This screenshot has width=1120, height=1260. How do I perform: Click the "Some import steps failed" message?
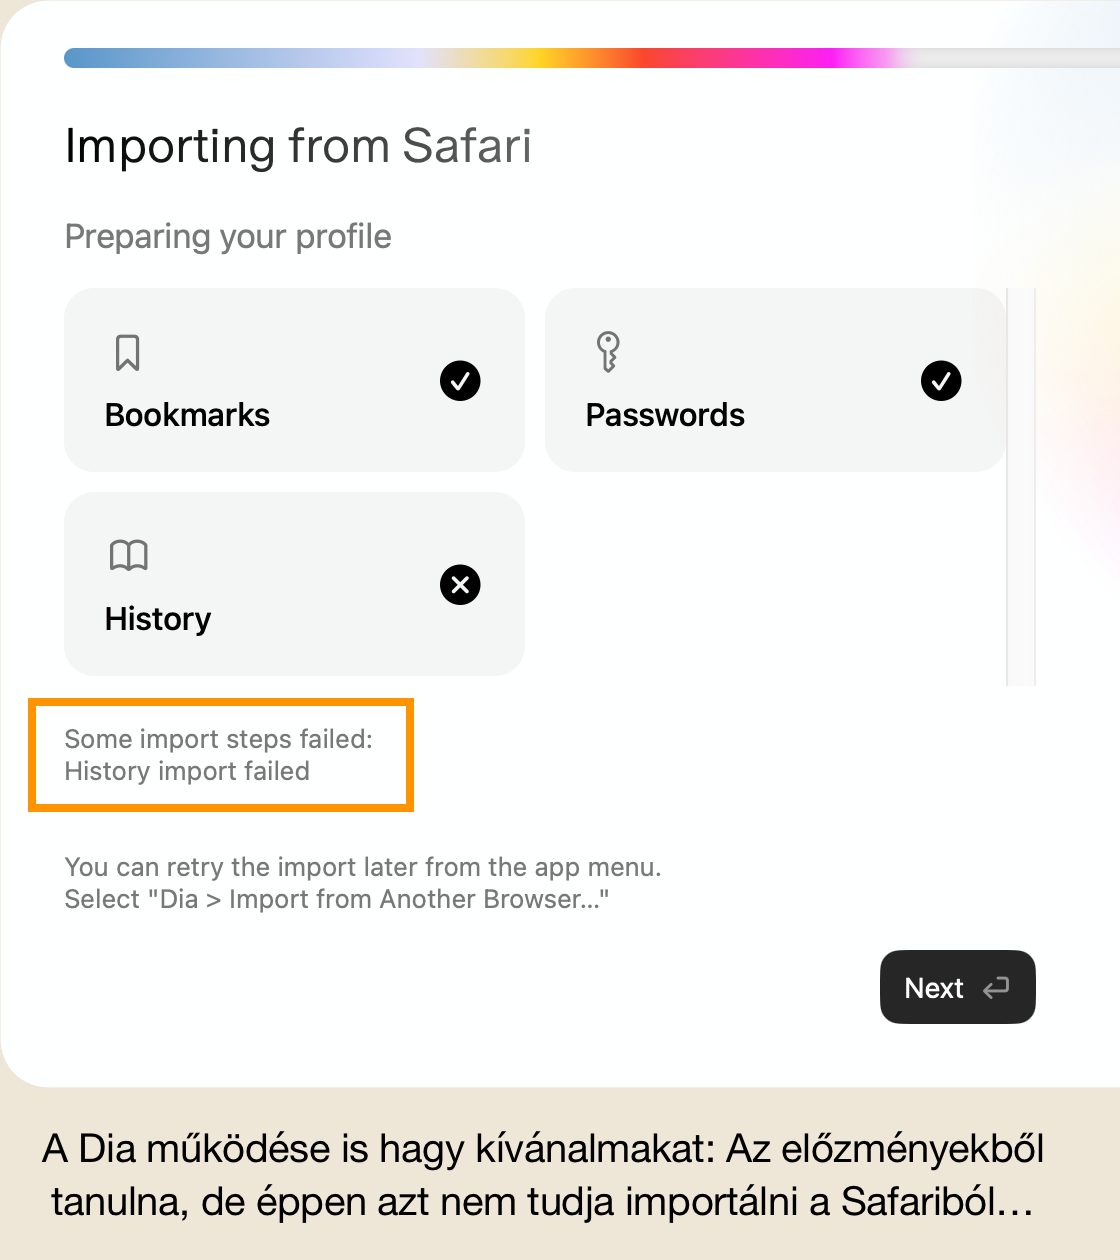(x=218, y=739)
